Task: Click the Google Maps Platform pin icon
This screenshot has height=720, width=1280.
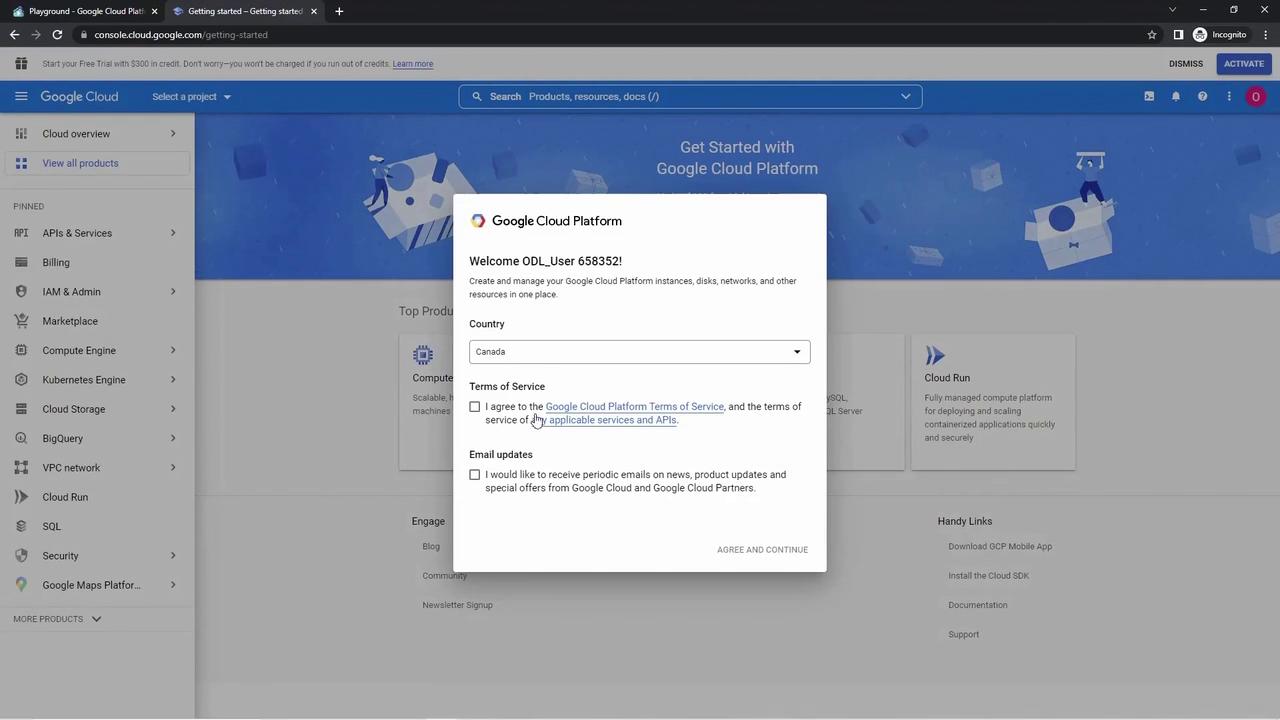Action: (x=21, y=584)
